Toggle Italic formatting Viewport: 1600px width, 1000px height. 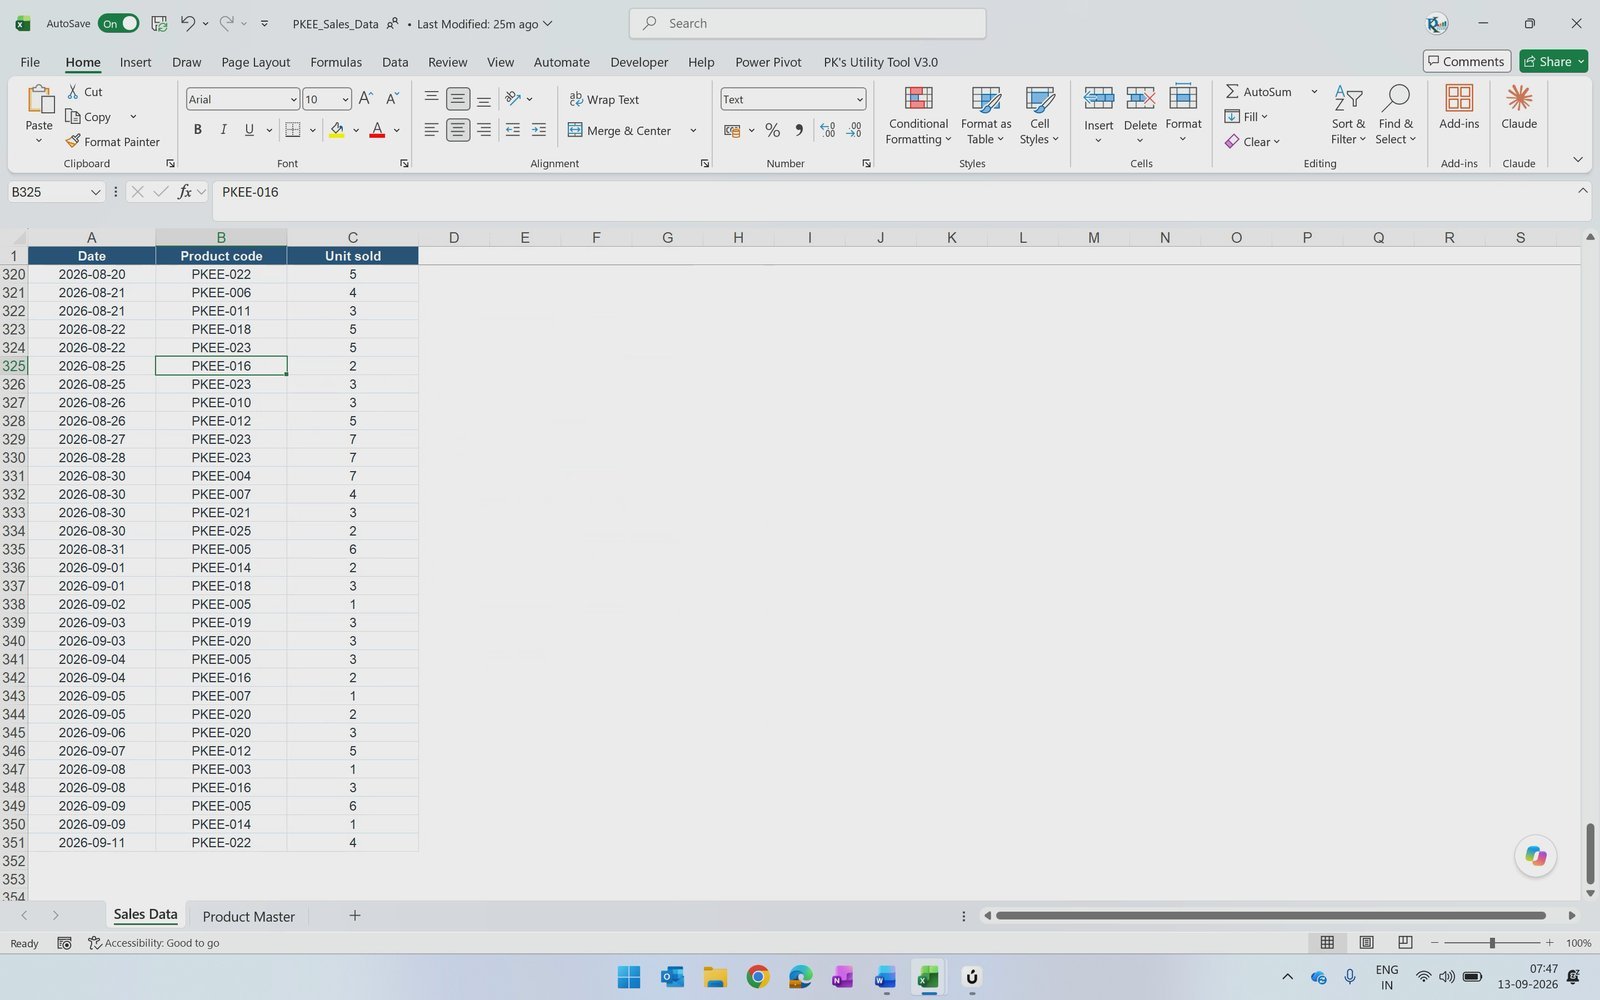223,129
